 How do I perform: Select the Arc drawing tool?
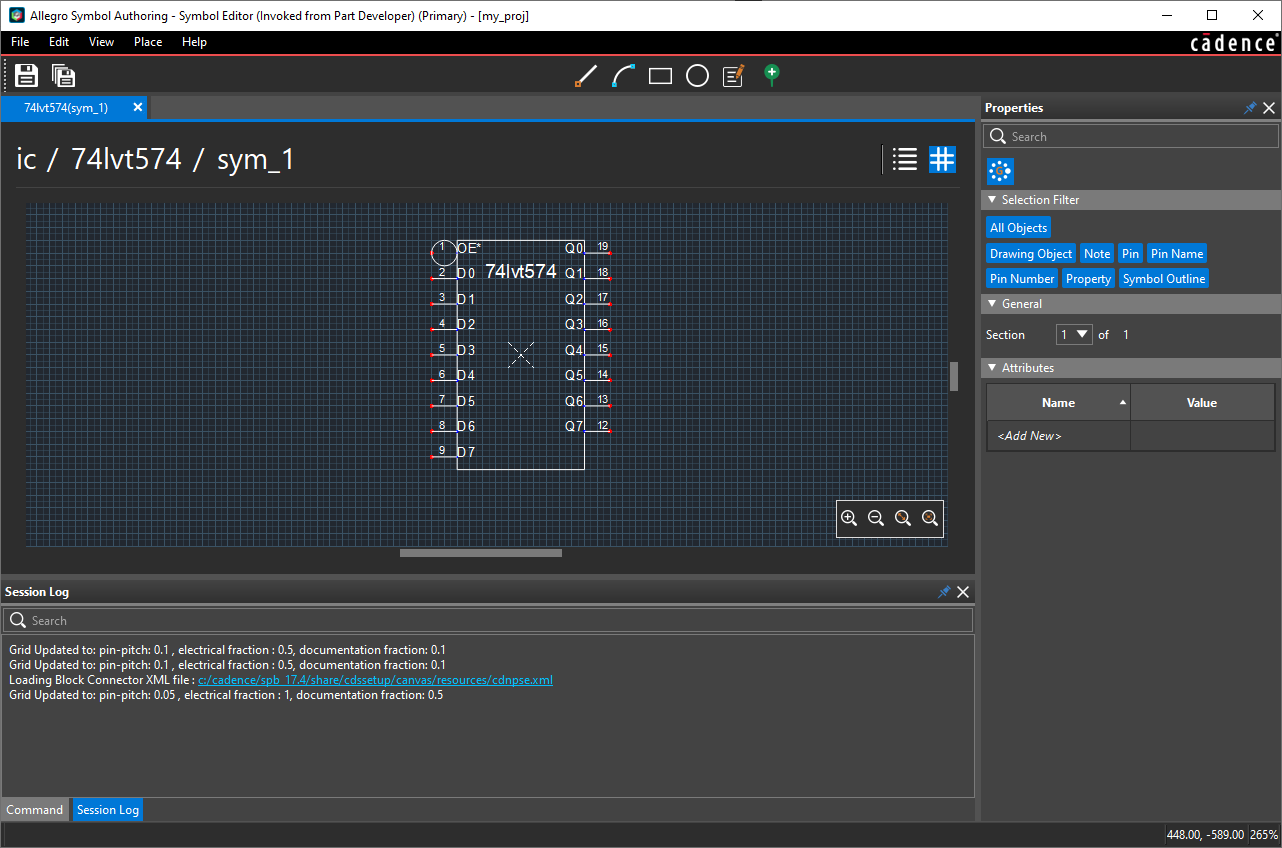pos(623,76)
